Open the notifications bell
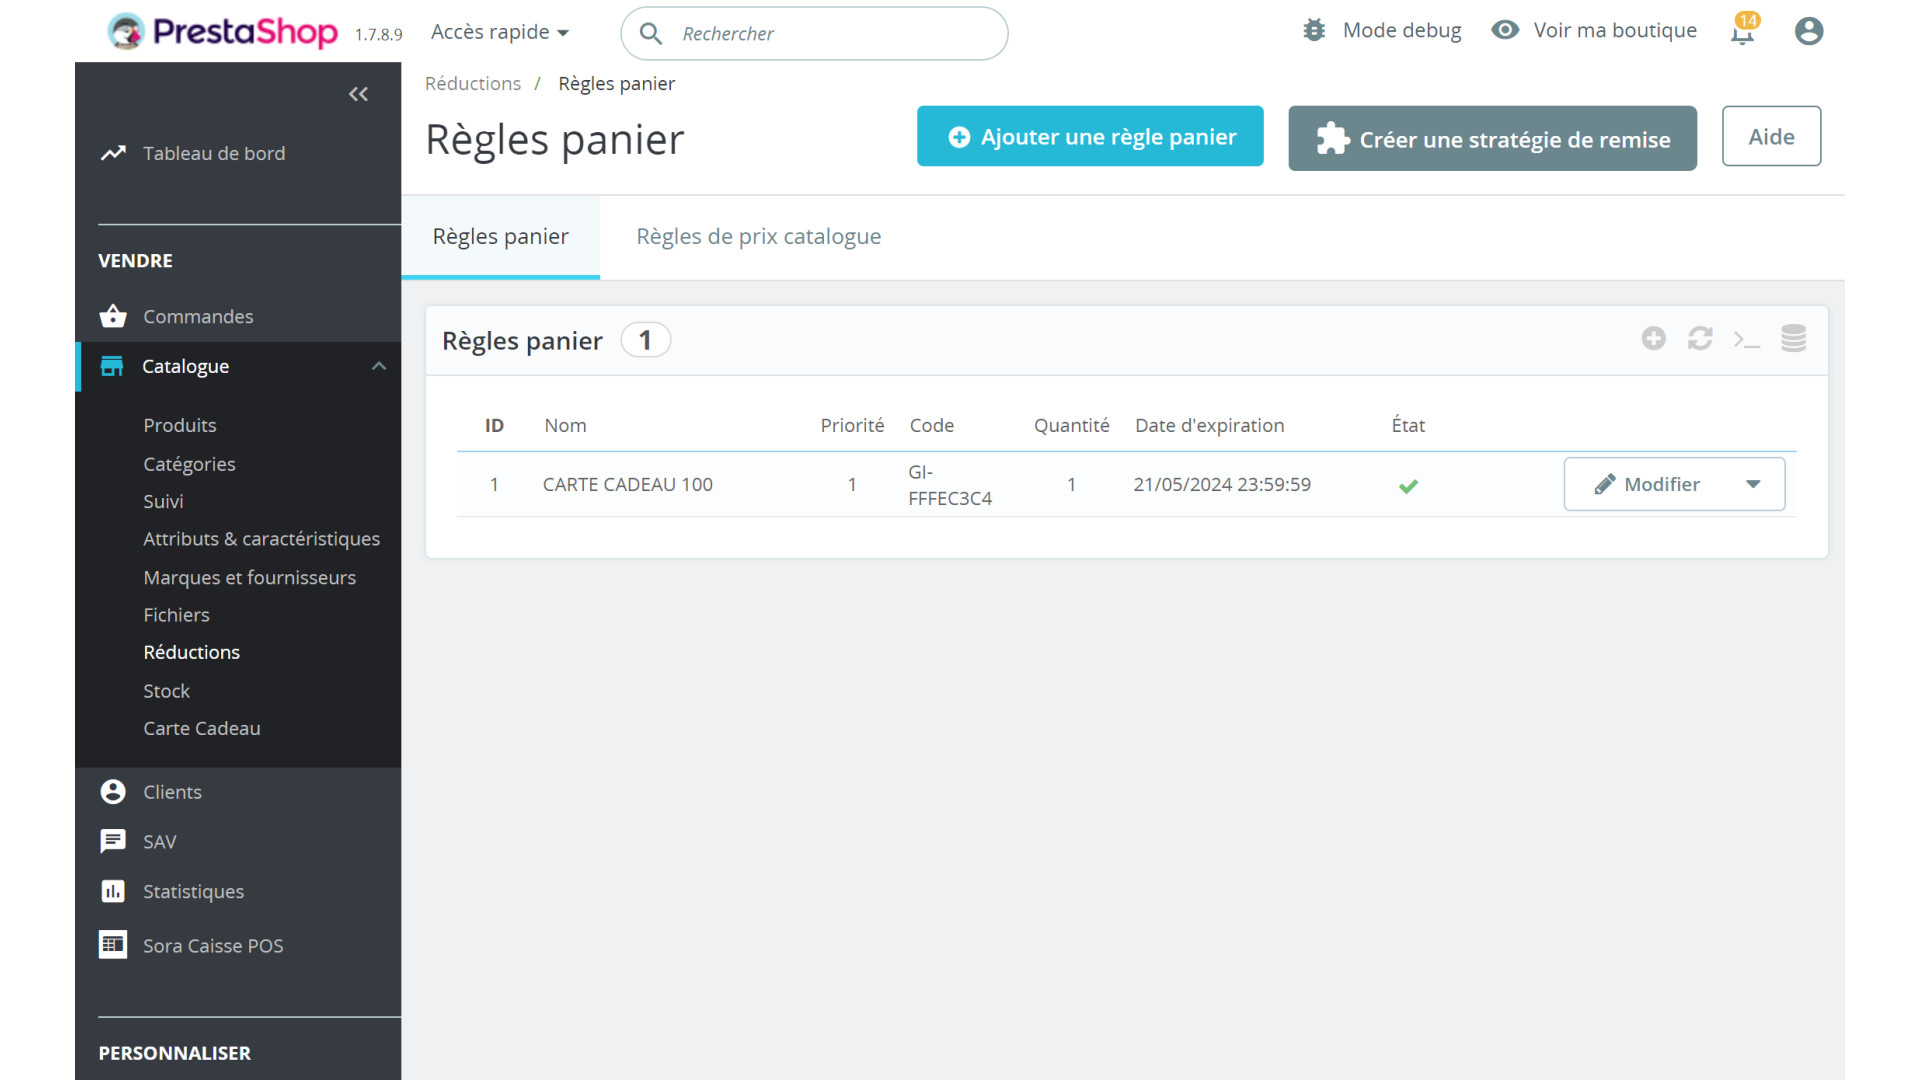This screenshot has height=1080, width=1920. click(x=1743, y=33)
